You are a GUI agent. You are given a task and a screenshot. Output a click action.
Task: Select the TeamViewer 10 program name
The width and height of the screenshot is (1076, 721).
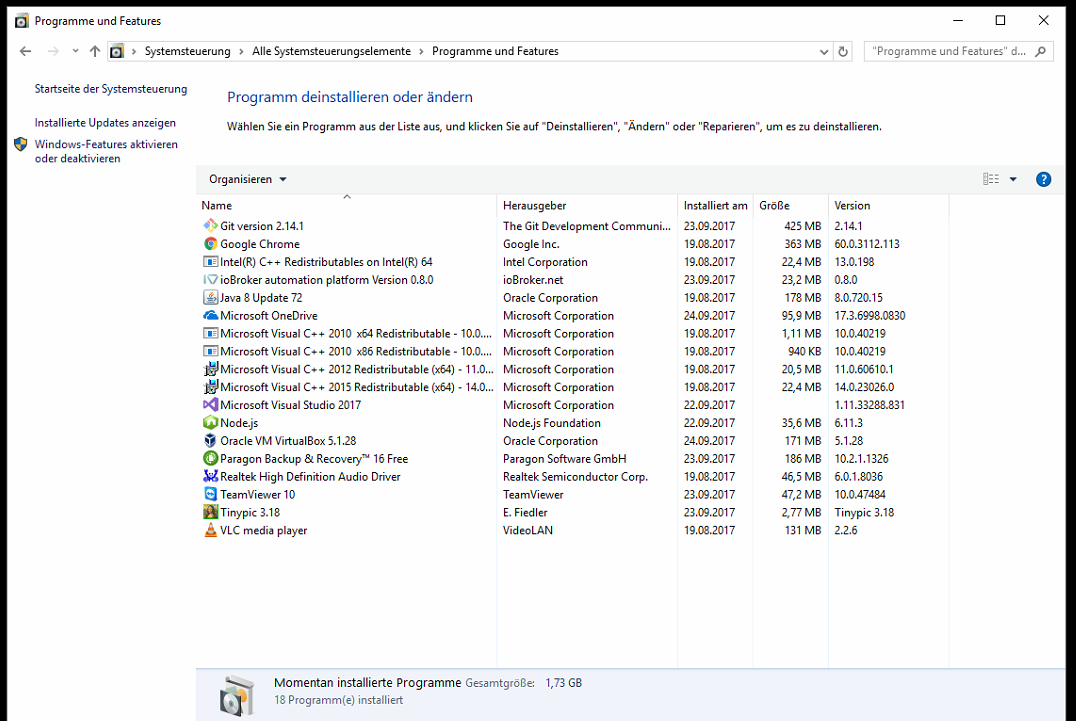click(x=257, y=494)
